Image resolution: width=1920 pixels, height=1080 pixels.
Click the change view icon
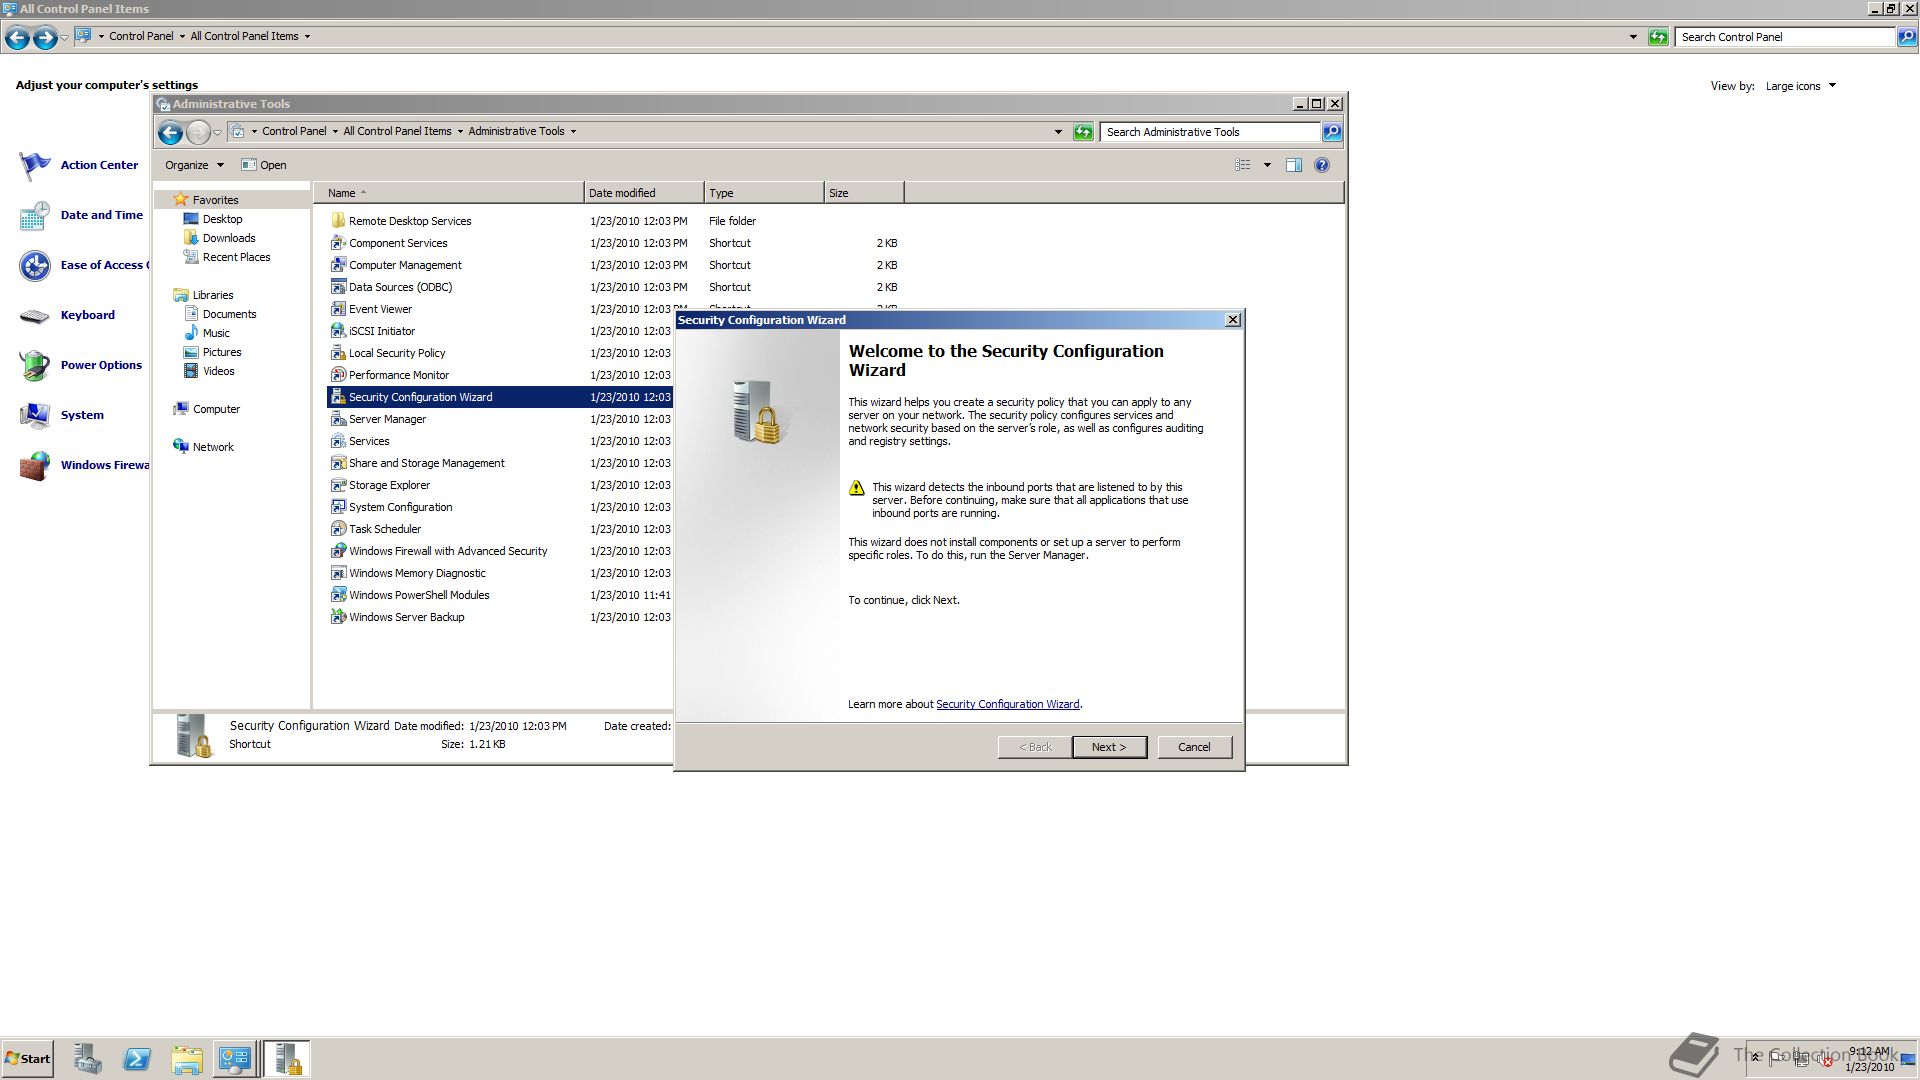pos(1243,165)
